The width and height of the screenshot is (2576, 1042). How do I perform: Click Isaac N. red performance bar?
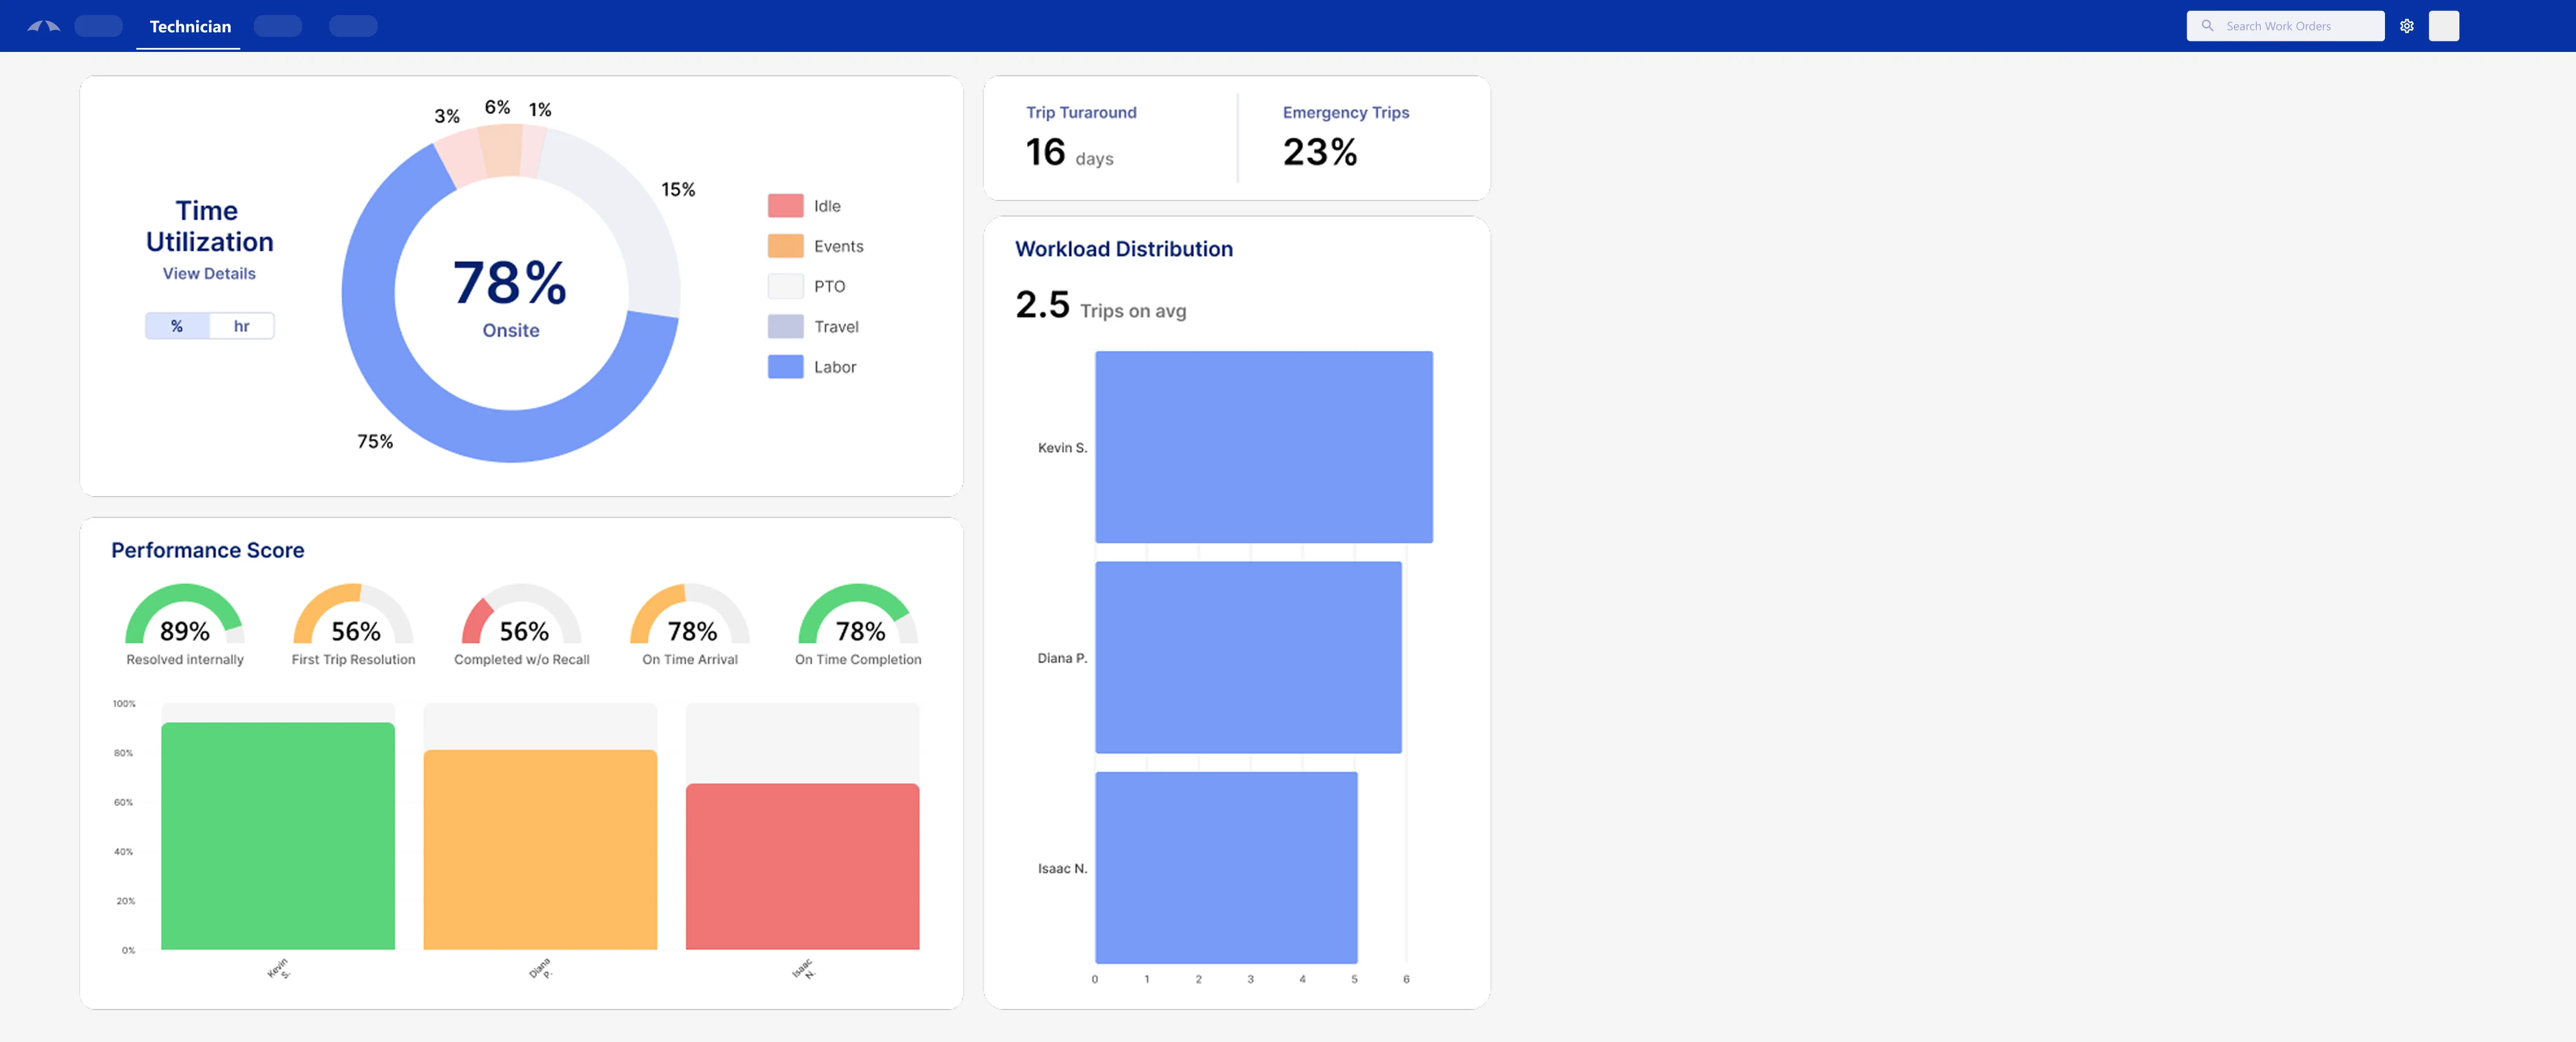click(802, 866)
